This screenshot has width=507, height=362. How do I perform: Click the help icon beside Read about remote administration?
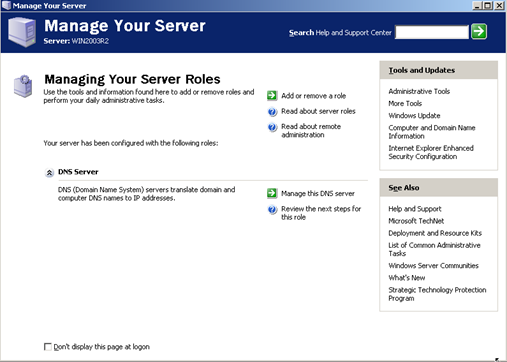[x=272, y=127]
